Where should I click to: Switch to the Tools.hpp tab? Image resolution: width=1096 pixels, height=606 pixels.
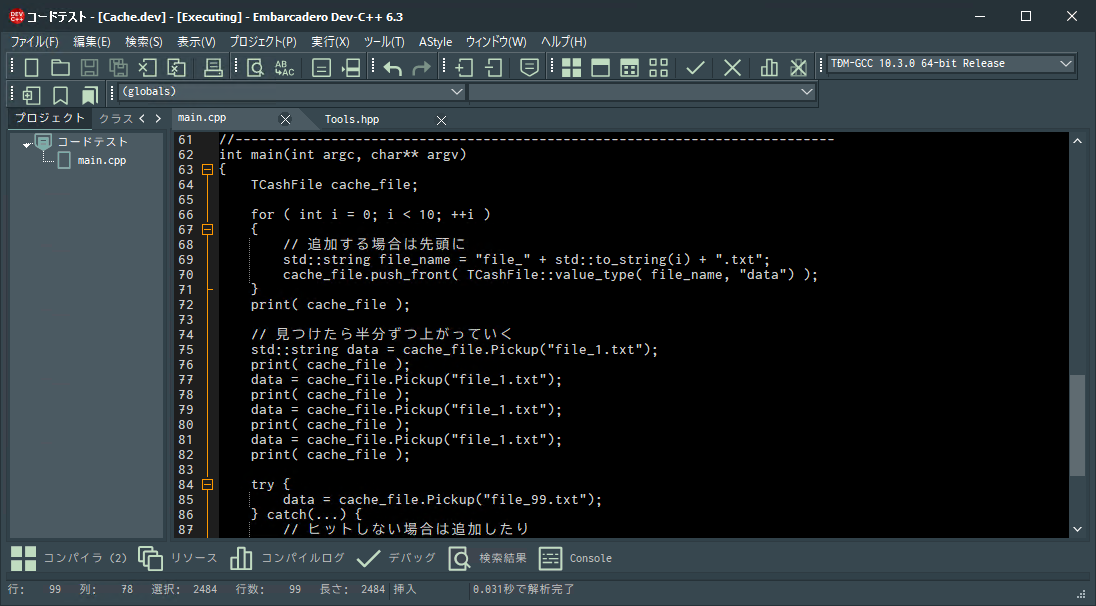[351, 119]
